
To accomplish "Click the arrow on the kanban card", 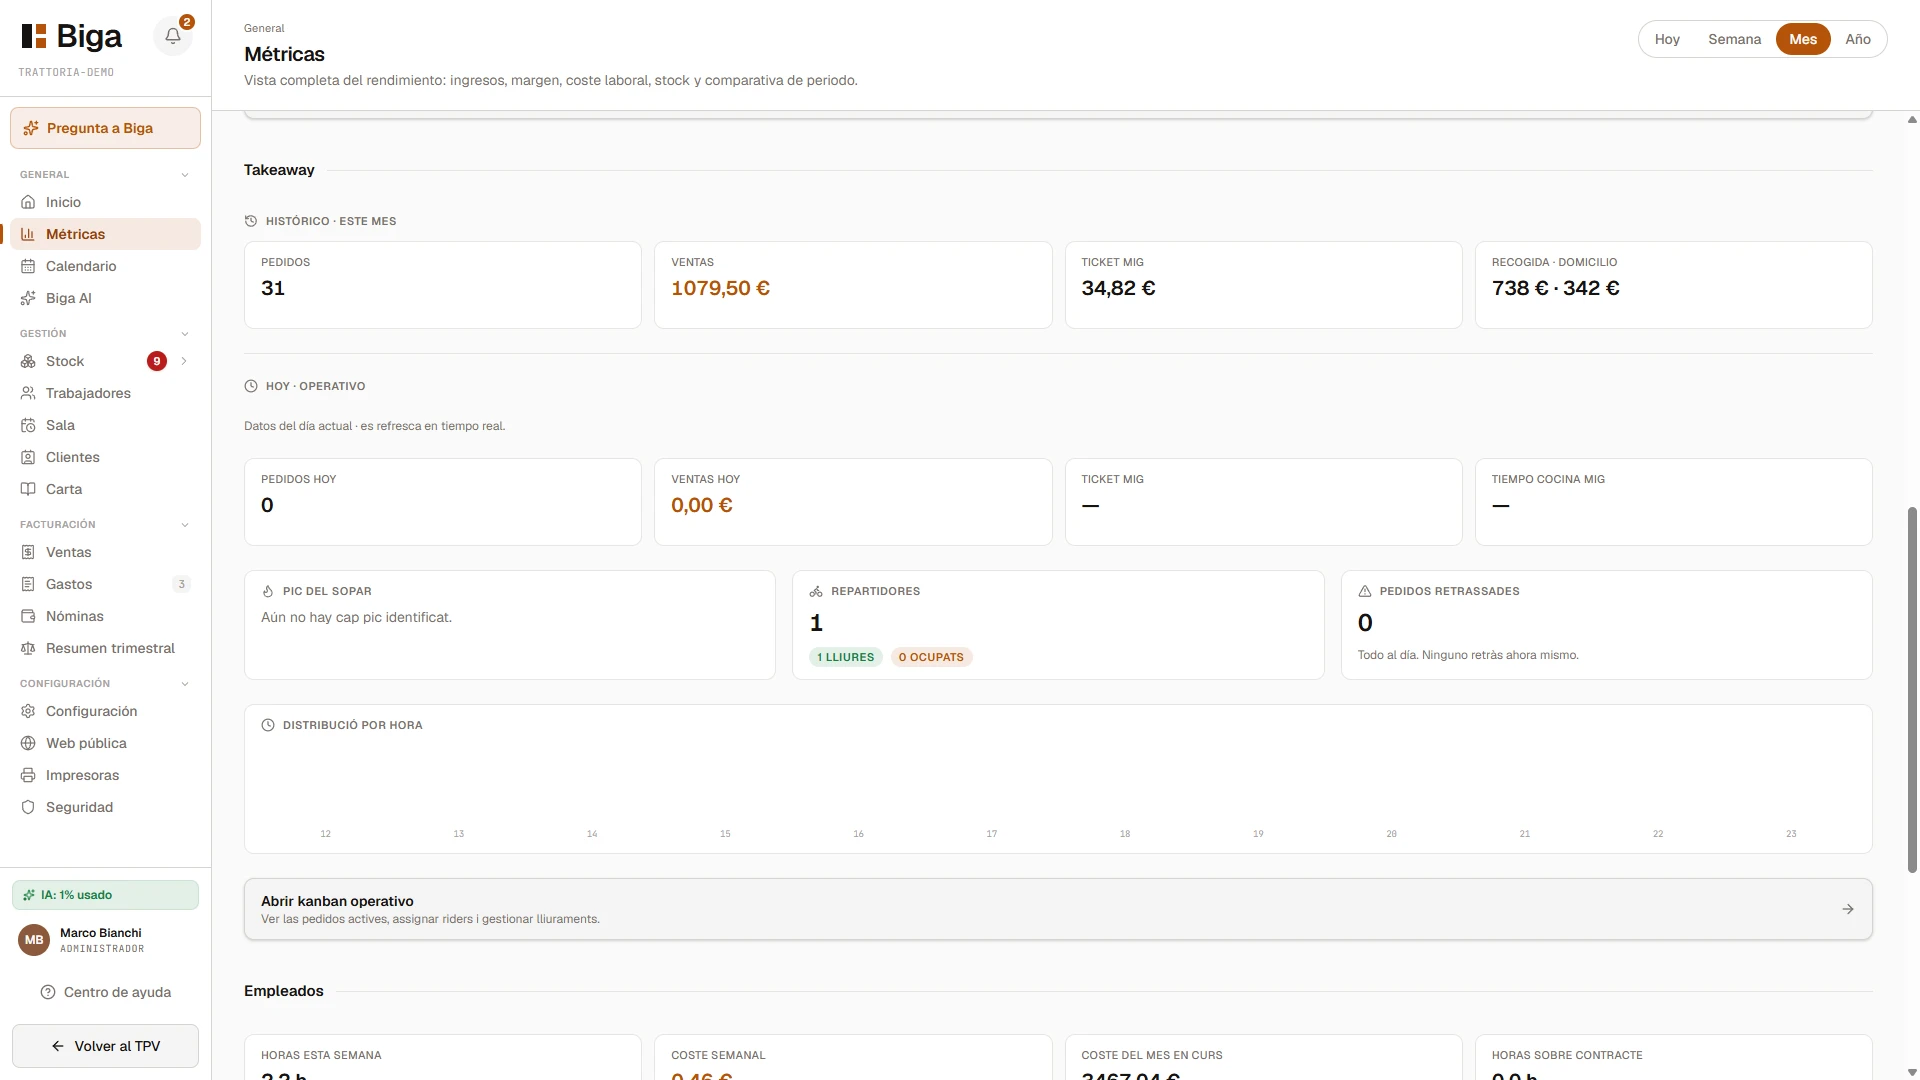I will pyautogui.click(x=1848, y=909).
